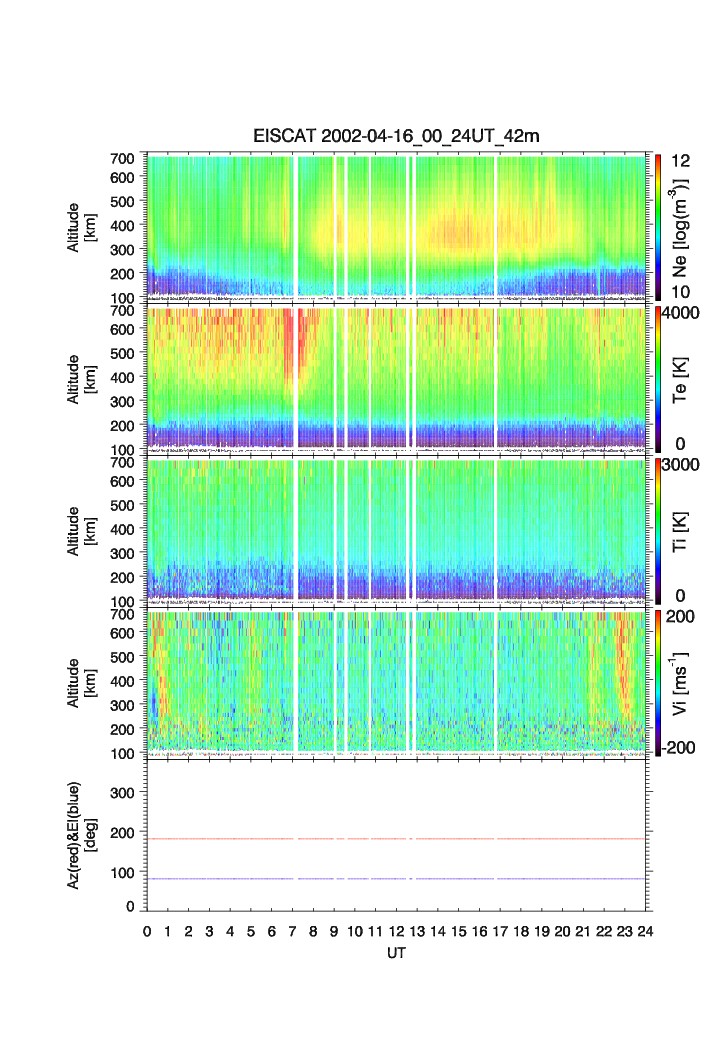Click the UT x-axis title
The image size is (708, 1063).
point(396,954)
